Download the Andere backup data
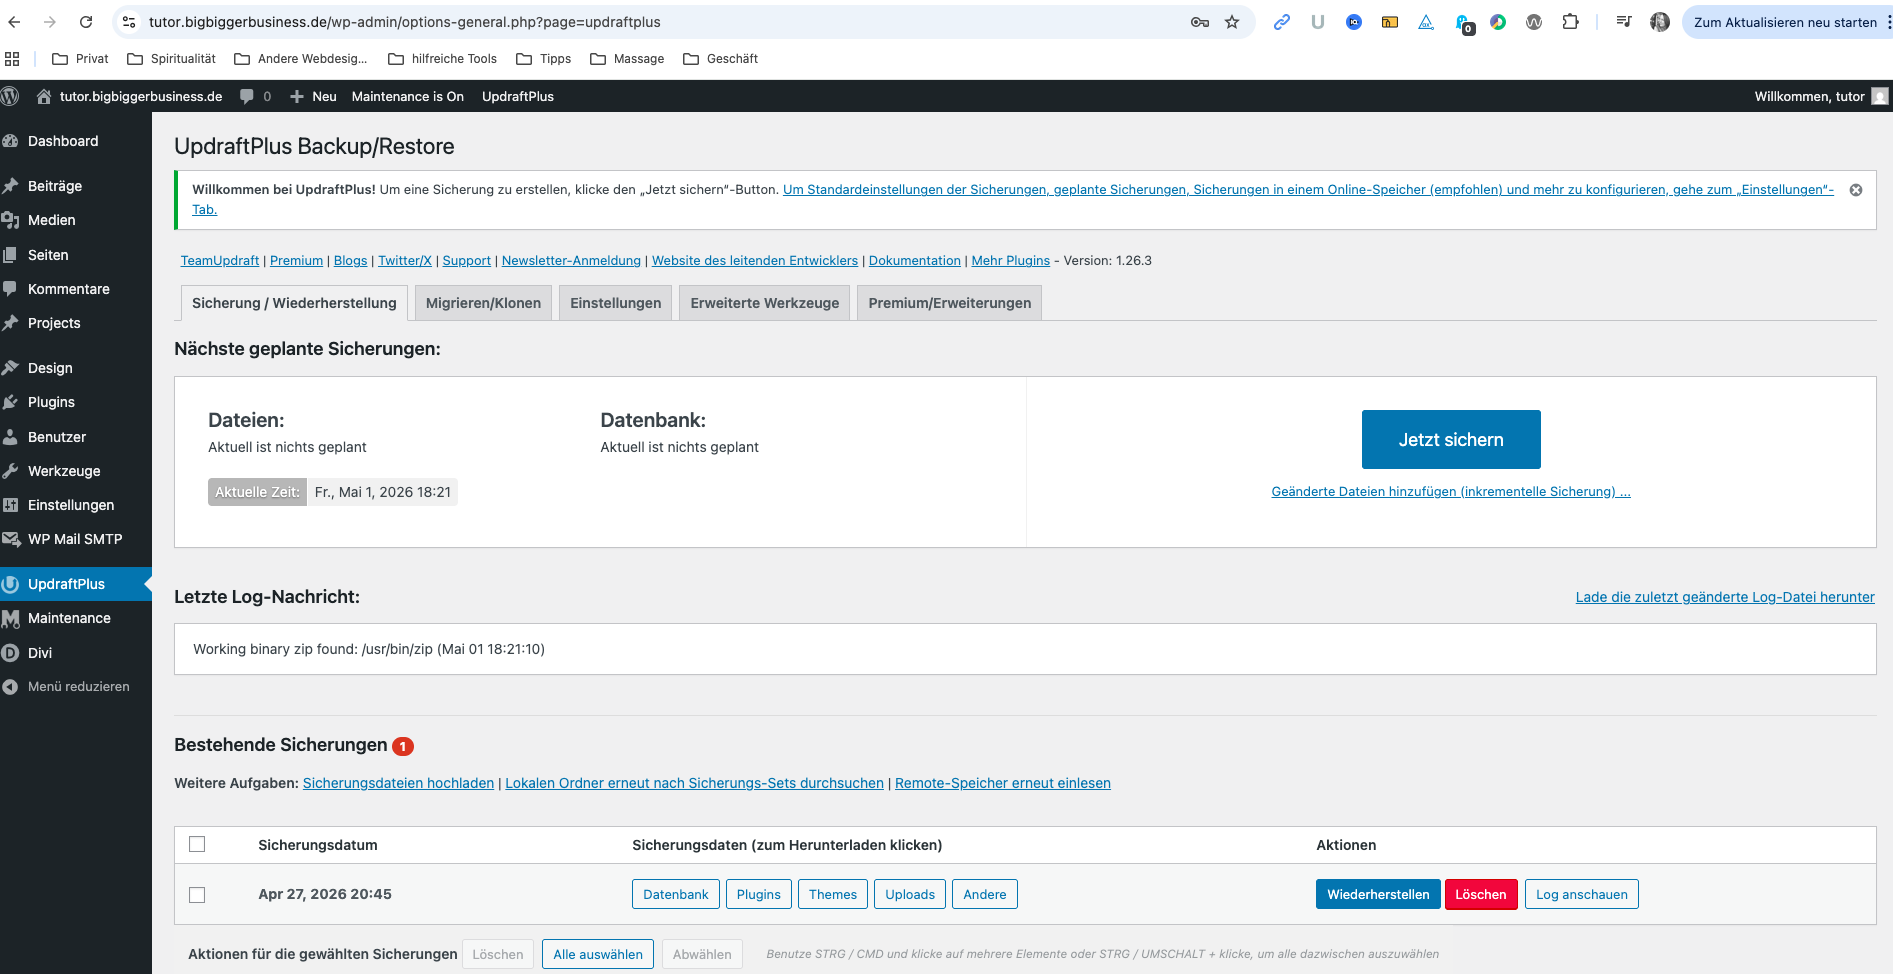The image size is (1893, 974). point(985,894)
